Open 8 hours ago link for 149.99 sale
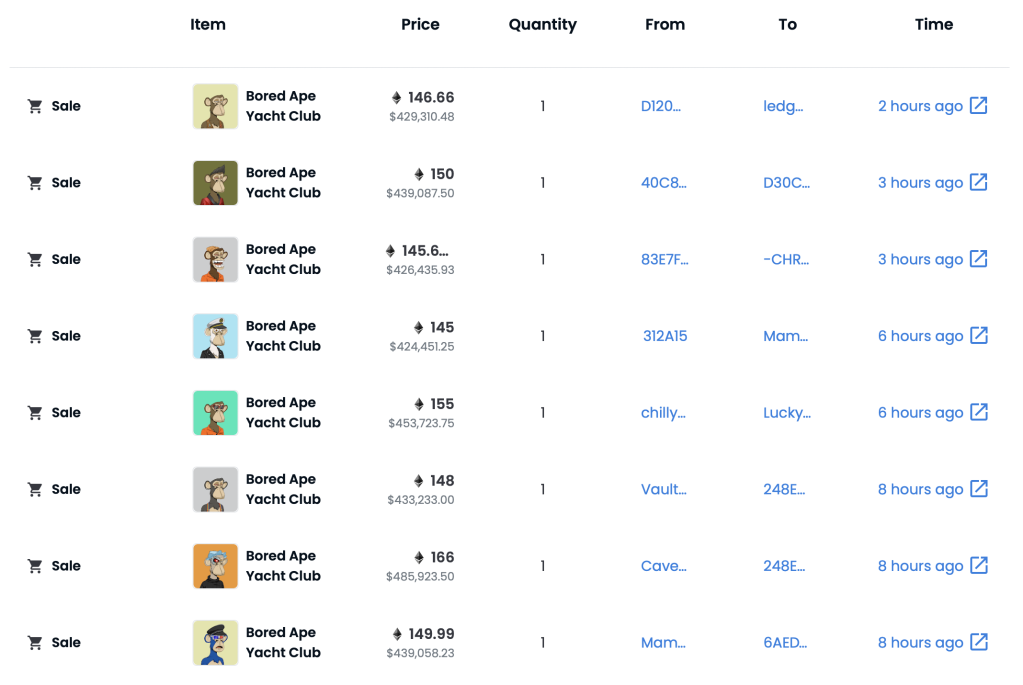This screenshot has height=685, width=1023. coord(920,642)
